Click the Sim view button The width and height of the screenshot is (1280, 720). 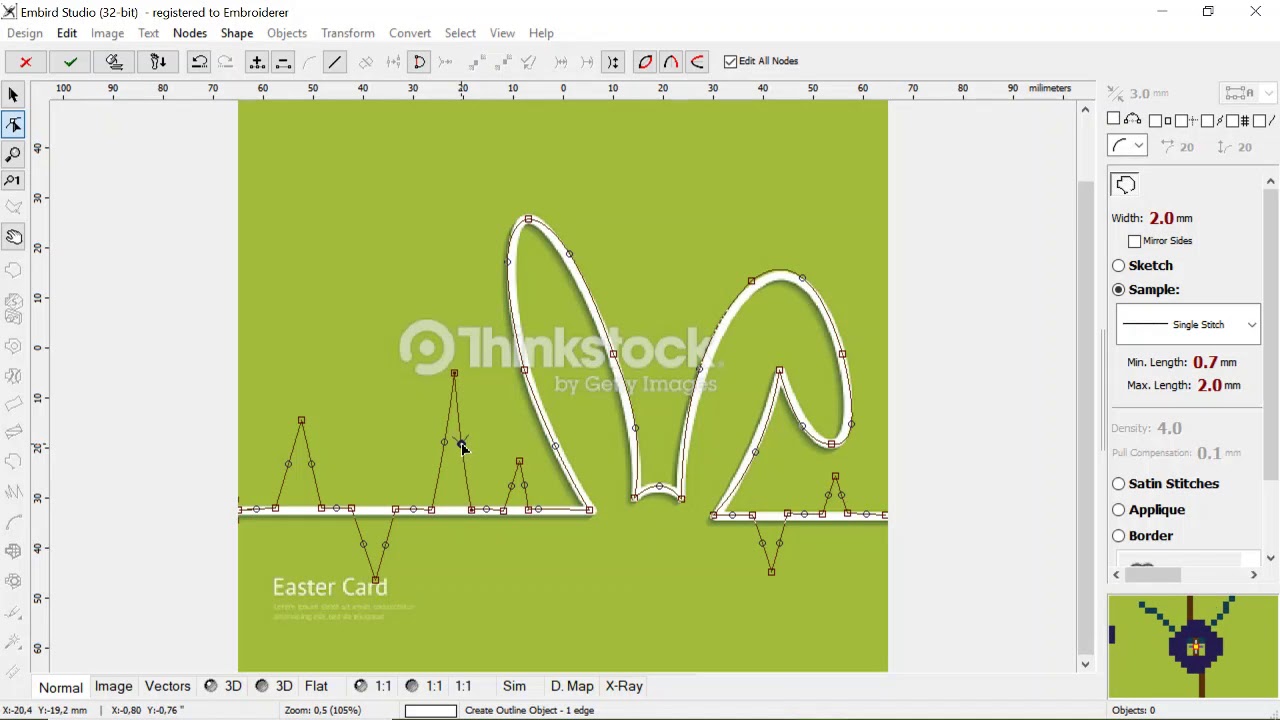[x=514, y=686]
